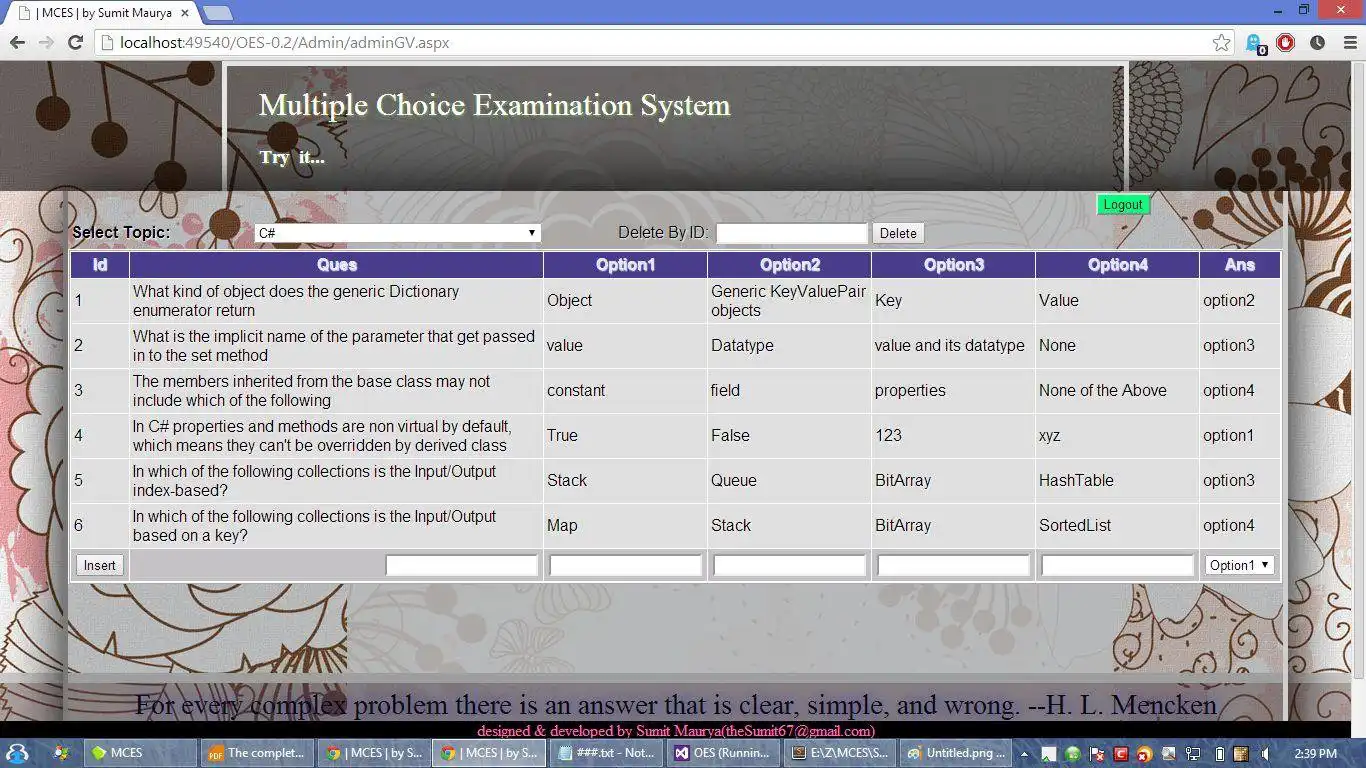Screen dimensions: 1366x768
Task: Click the Option1 input field in insert row
Action: click(x=625, y=566)
